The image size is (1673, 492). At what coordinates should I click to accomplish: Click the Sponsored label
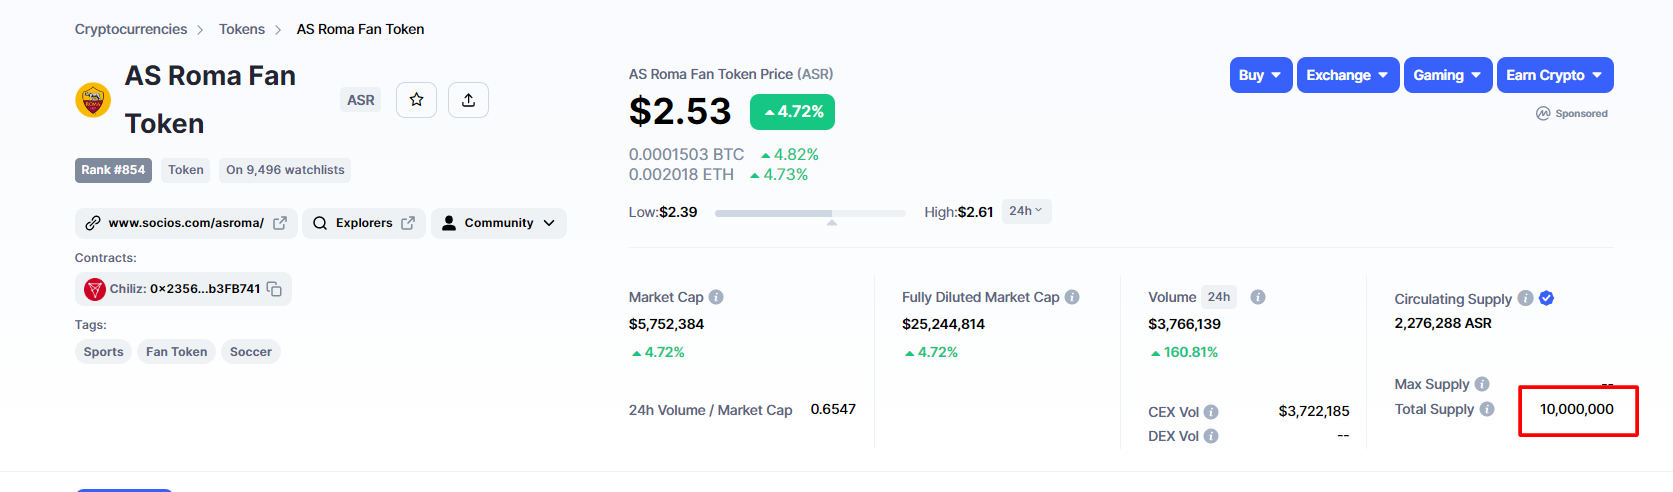[x=1581, y=114]
